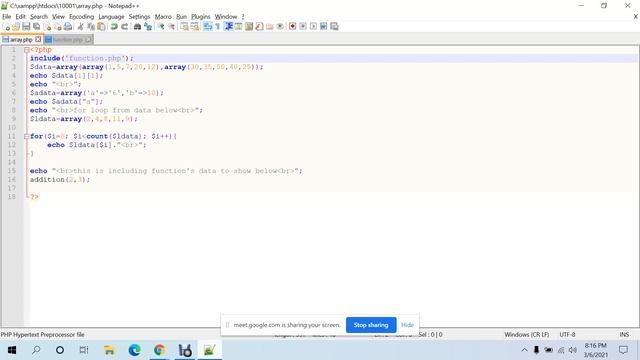The height and width of the screenshot is (360, 640).
Task: Hide the screen sharing notification bar
Action: (407, 325)
